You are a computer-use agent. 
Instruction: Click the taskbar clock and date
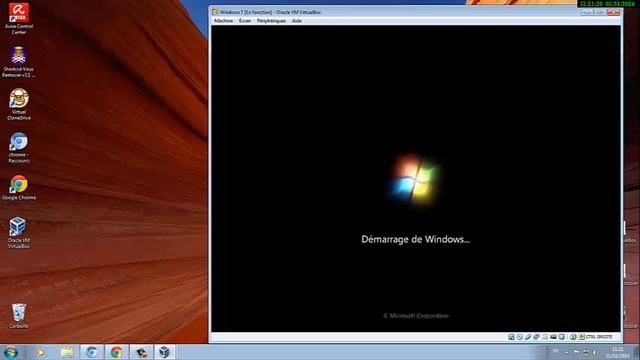point(618,353)
